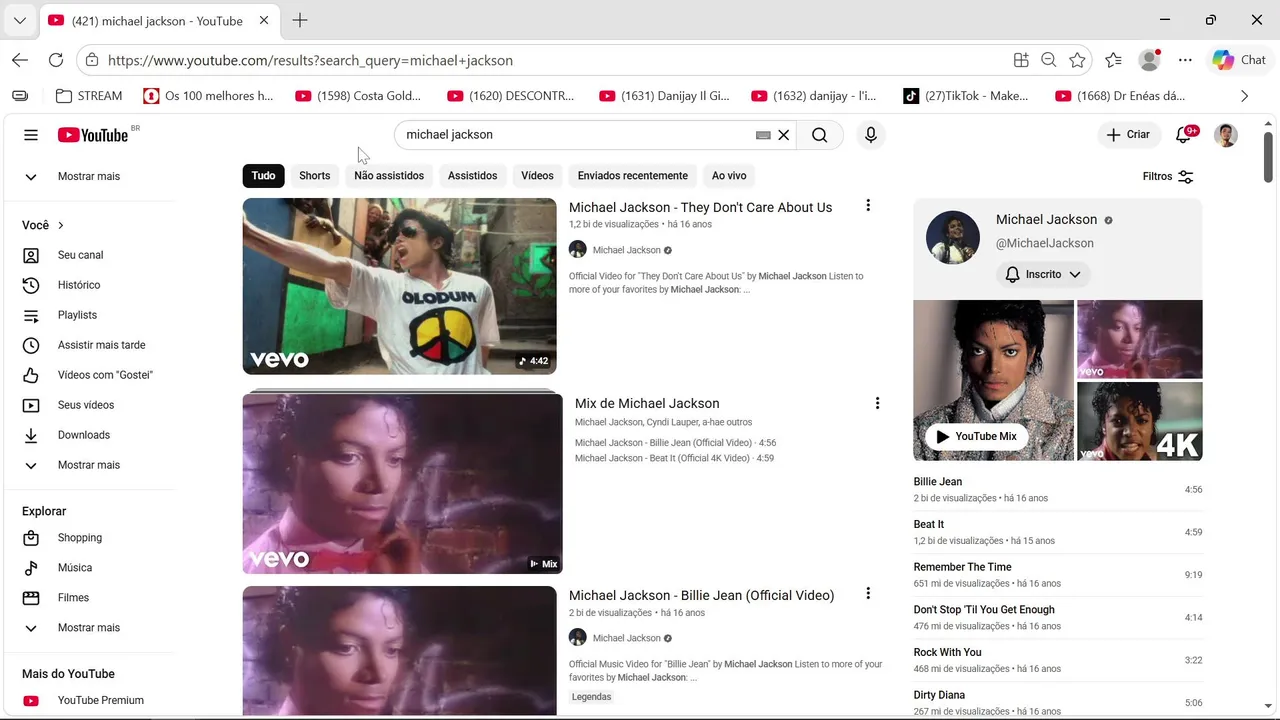
Task: Select the Vídeos filter chip
Action: pyautogui.click(x=537, y=176)
